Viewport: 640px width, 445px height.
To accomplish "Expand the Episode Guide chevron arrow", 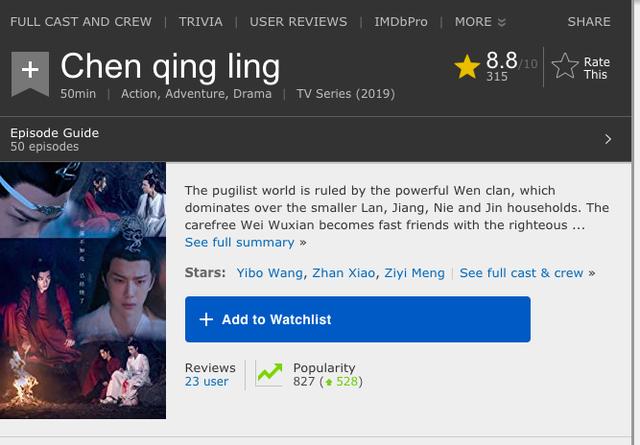I will click(608, 140).
